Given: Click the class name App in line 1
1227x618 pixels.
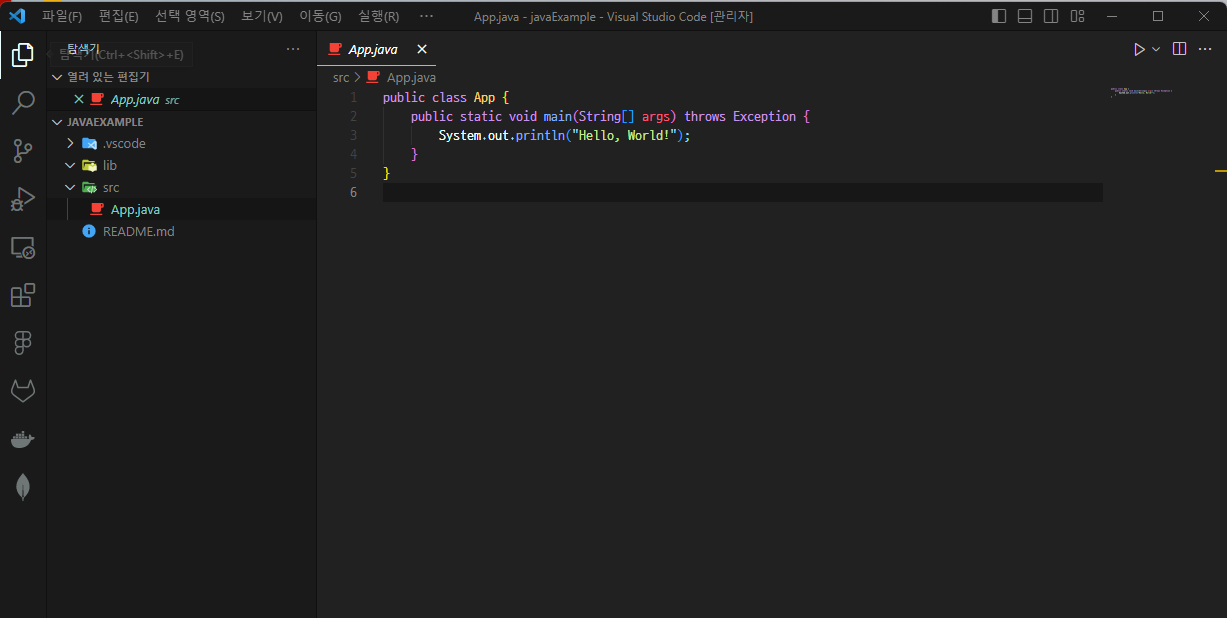Looking at the screenshot, I should coord(484,97).
